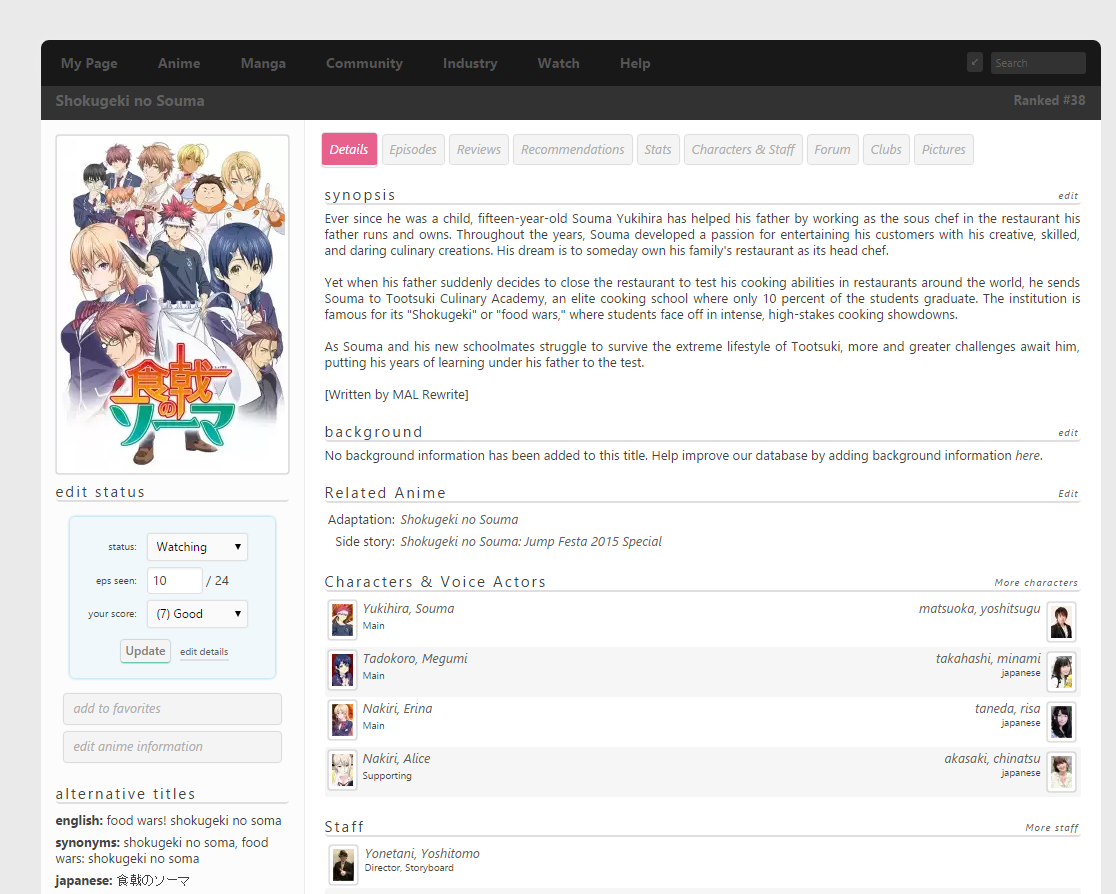The width and height of the screenshot is (1116, 894).
Task: Open Yukihira, Souma character thumbnail
Action: tap(342, 620)
